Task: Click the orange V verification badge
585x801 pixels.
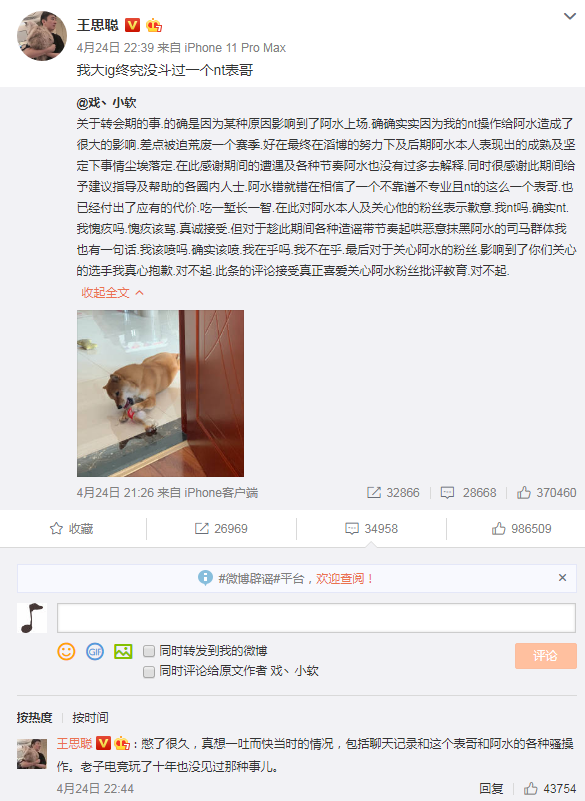Action: (x=132, y=25)
